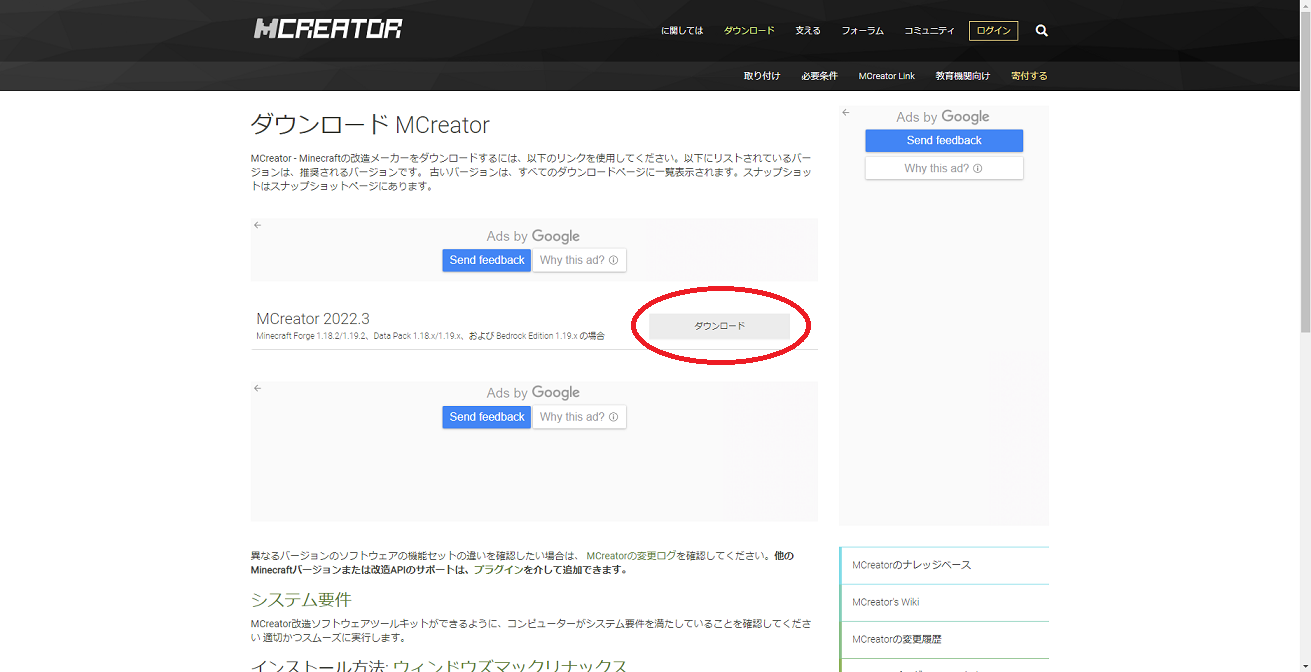Open the コミュニティ menu item
This screenshot has width=1311, height=672.
[x=928, y=30]
